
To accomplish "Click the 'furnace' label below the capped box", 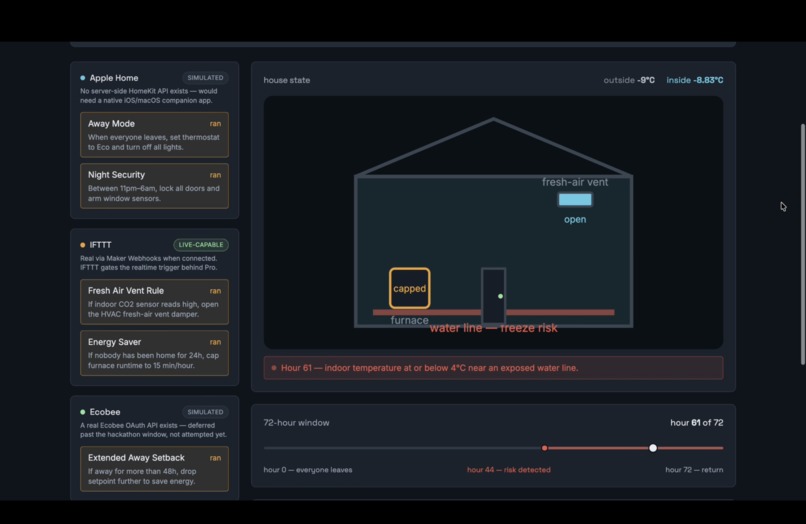I will pyautogui.click(x=410, y=320).
